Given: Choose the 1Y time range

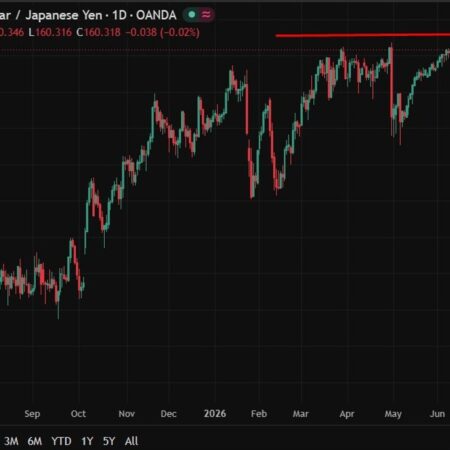Looking at the screenshot, I should pyautogui.click(x=87, y=441).
